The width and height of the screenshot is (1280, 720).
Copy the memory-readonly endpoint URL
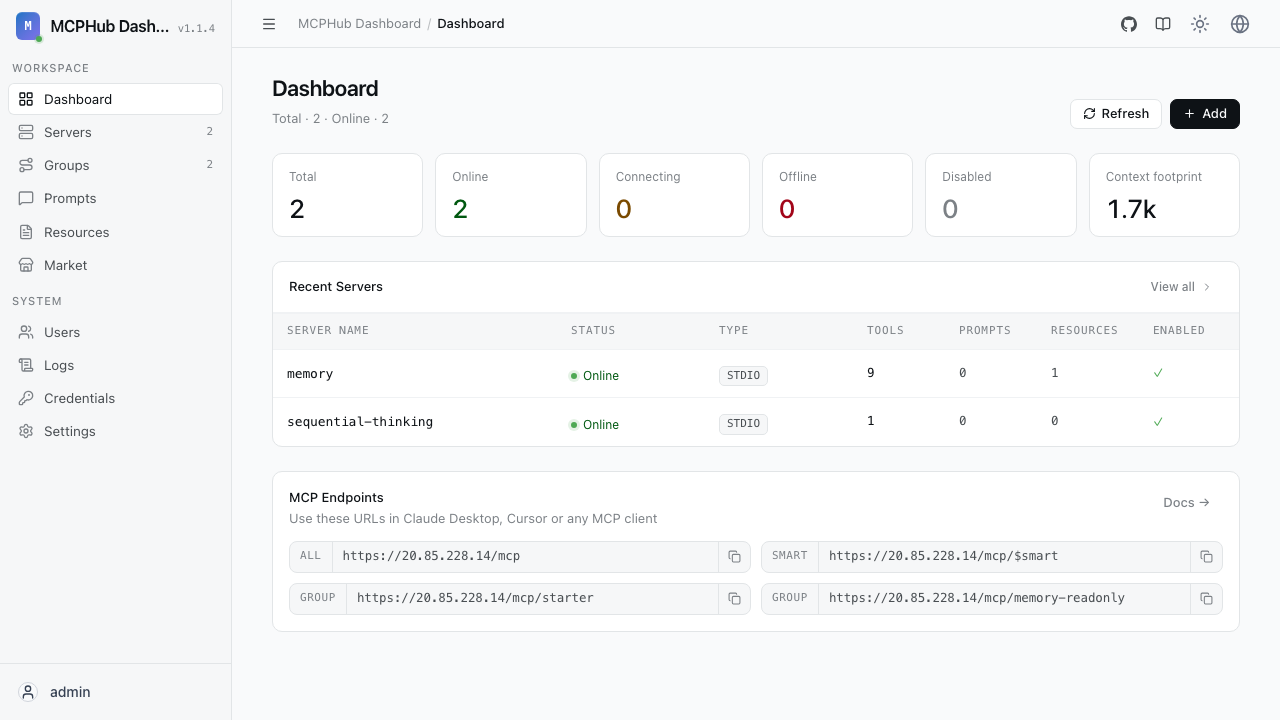[x=1206, y=599]
